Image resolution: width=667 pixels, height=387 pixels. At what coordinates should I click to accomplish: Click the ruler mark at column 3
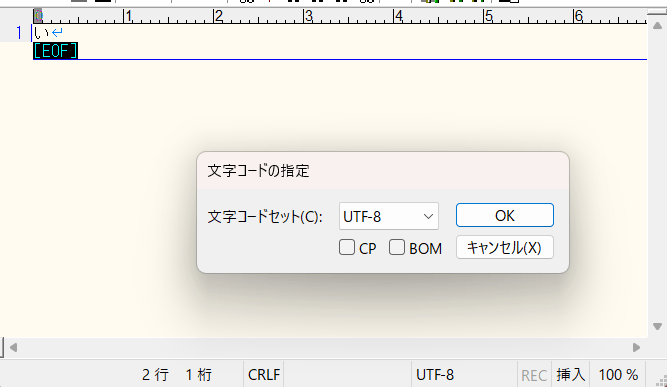pyautogui.click(x=308, y=16)
